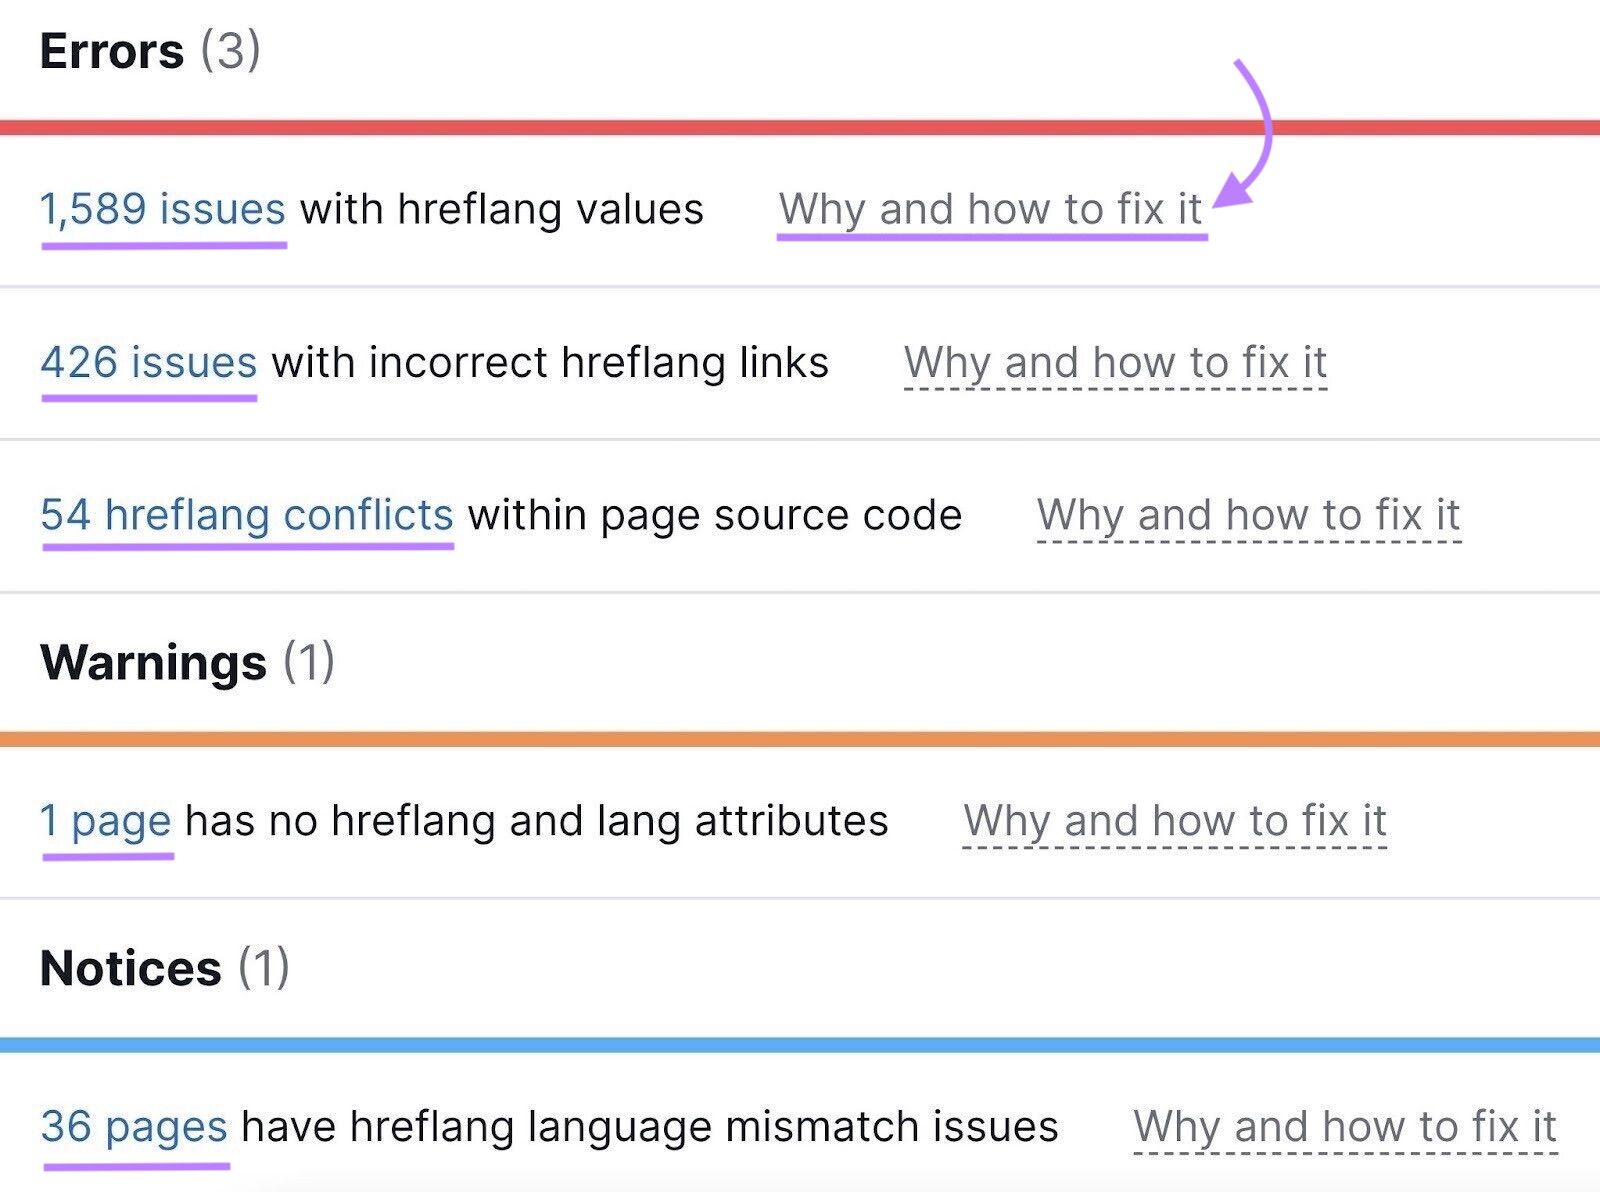
Task: Open the "1,589 issues" hreflang values link
Action: (x=163, y=208)
